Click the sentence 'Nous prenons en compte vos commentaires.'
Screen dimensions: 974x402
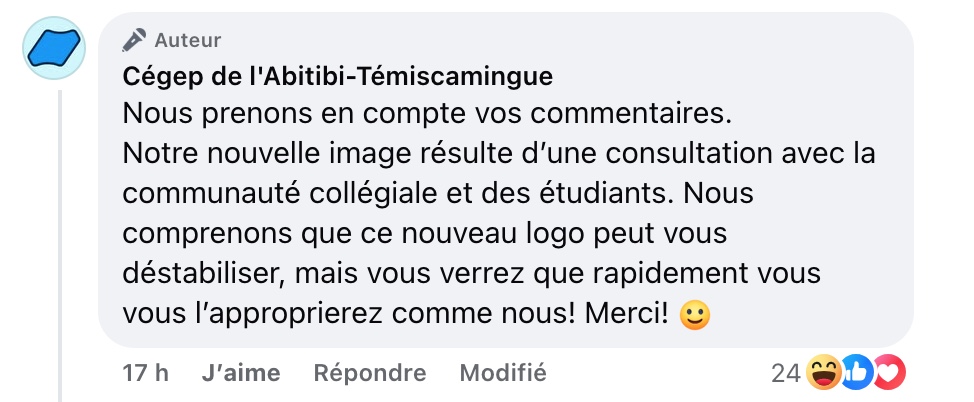point(427,115)
